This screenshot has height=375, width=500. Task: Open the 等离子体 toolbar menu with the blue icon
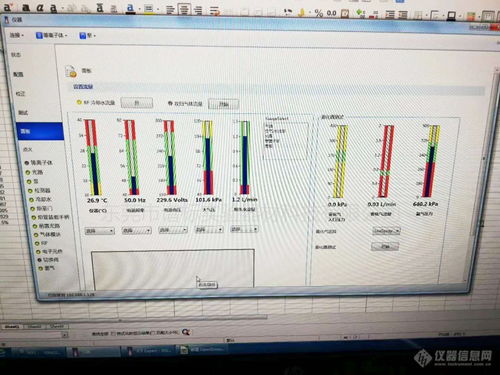51,35
